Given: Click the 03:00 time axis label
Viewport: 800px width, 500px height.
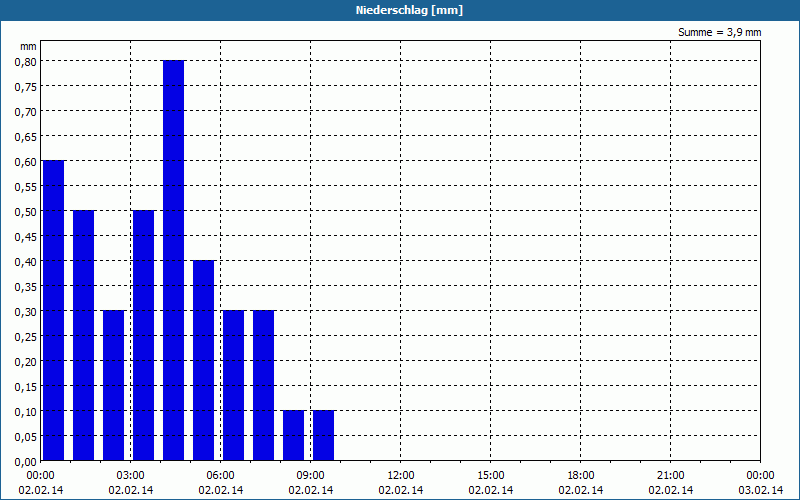Looking at the screenshot, I should coord(131,476).
